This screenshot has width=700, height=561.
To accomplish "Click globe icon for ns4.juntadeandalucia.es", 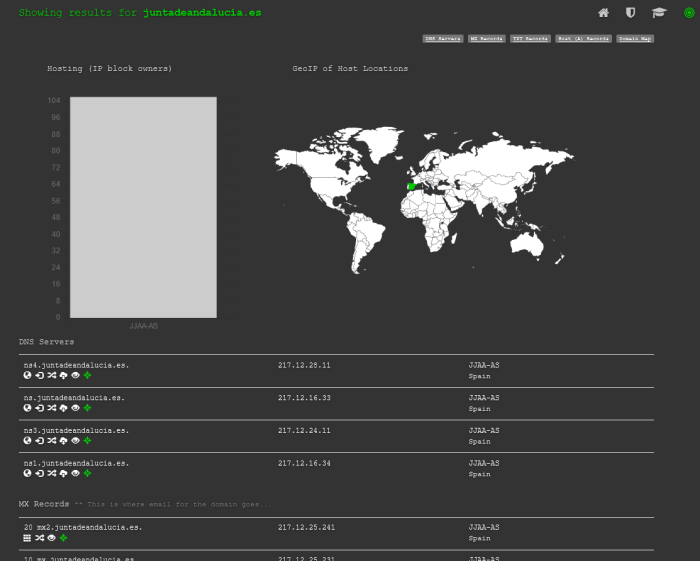I will [27, 375].
